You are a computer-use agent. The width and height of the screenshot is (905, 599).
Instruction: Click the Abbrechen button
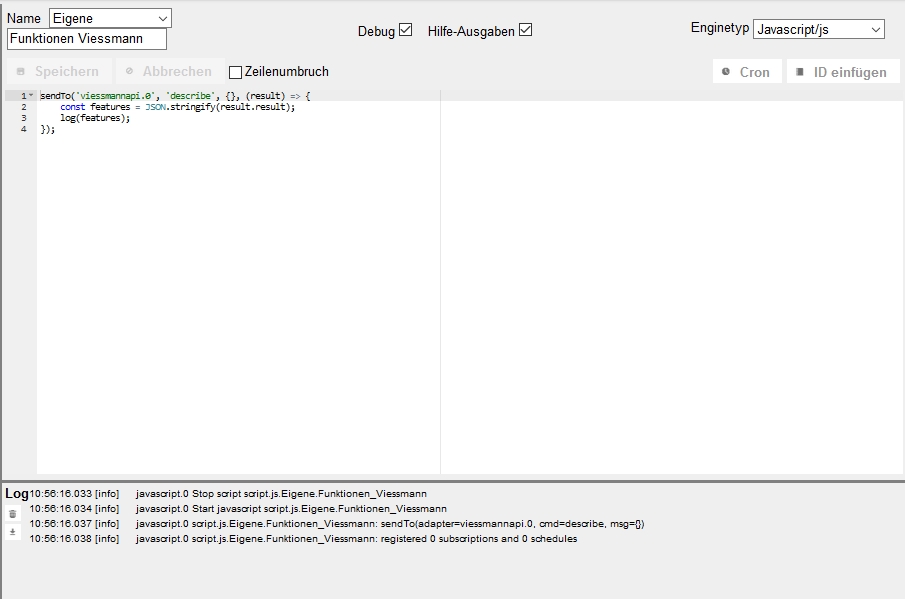click(170, 72)
